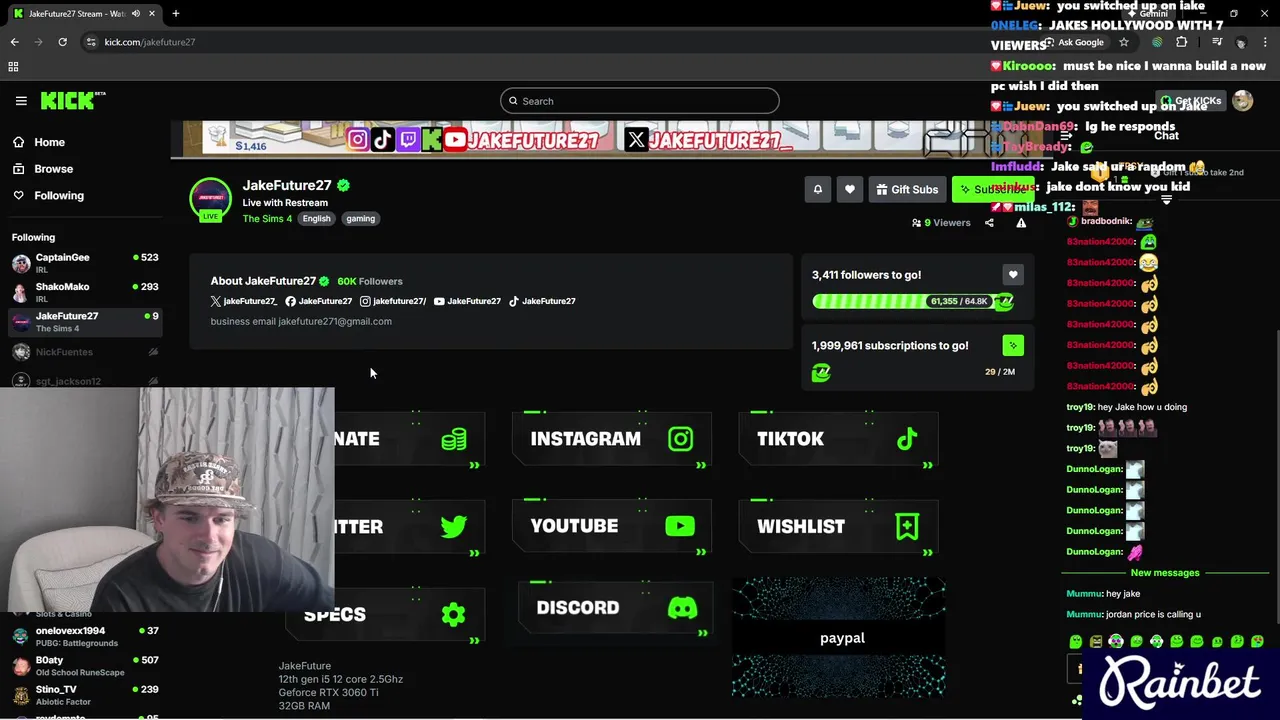
Task: Click the forward browser navigation arrow
Action: point(38,42)
